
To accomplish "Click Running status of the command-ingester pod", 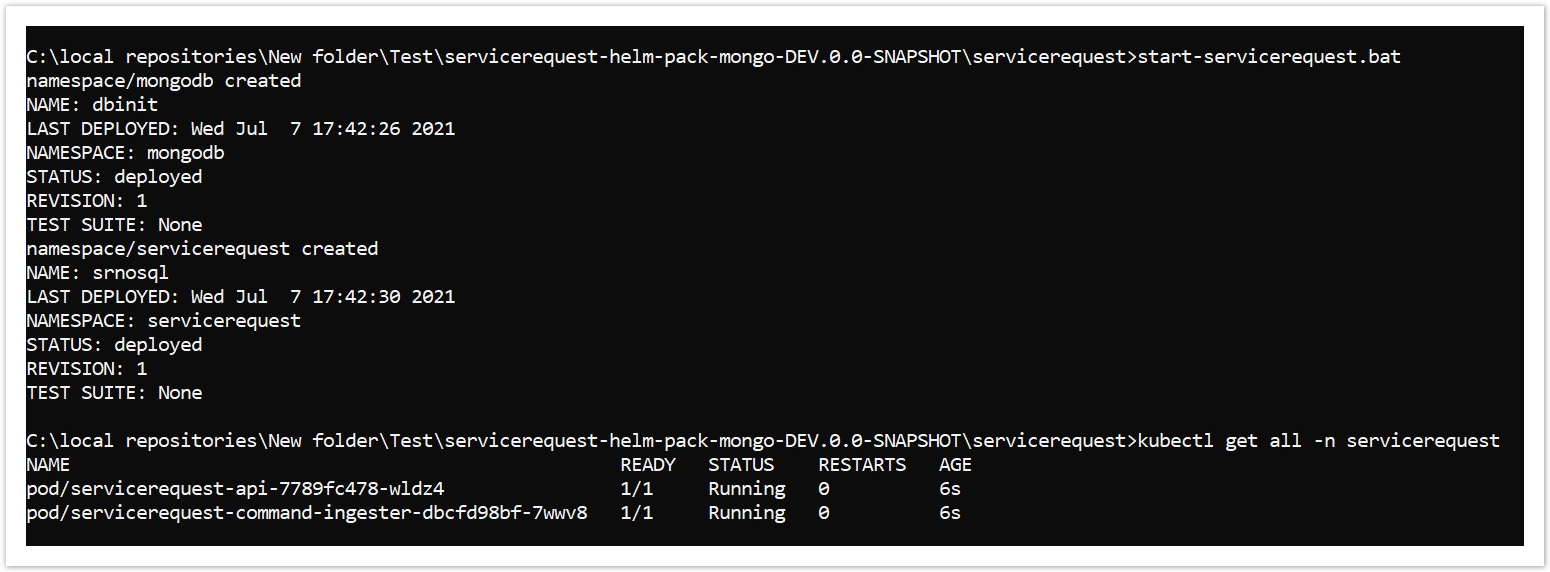I will [x=746, y=513].
